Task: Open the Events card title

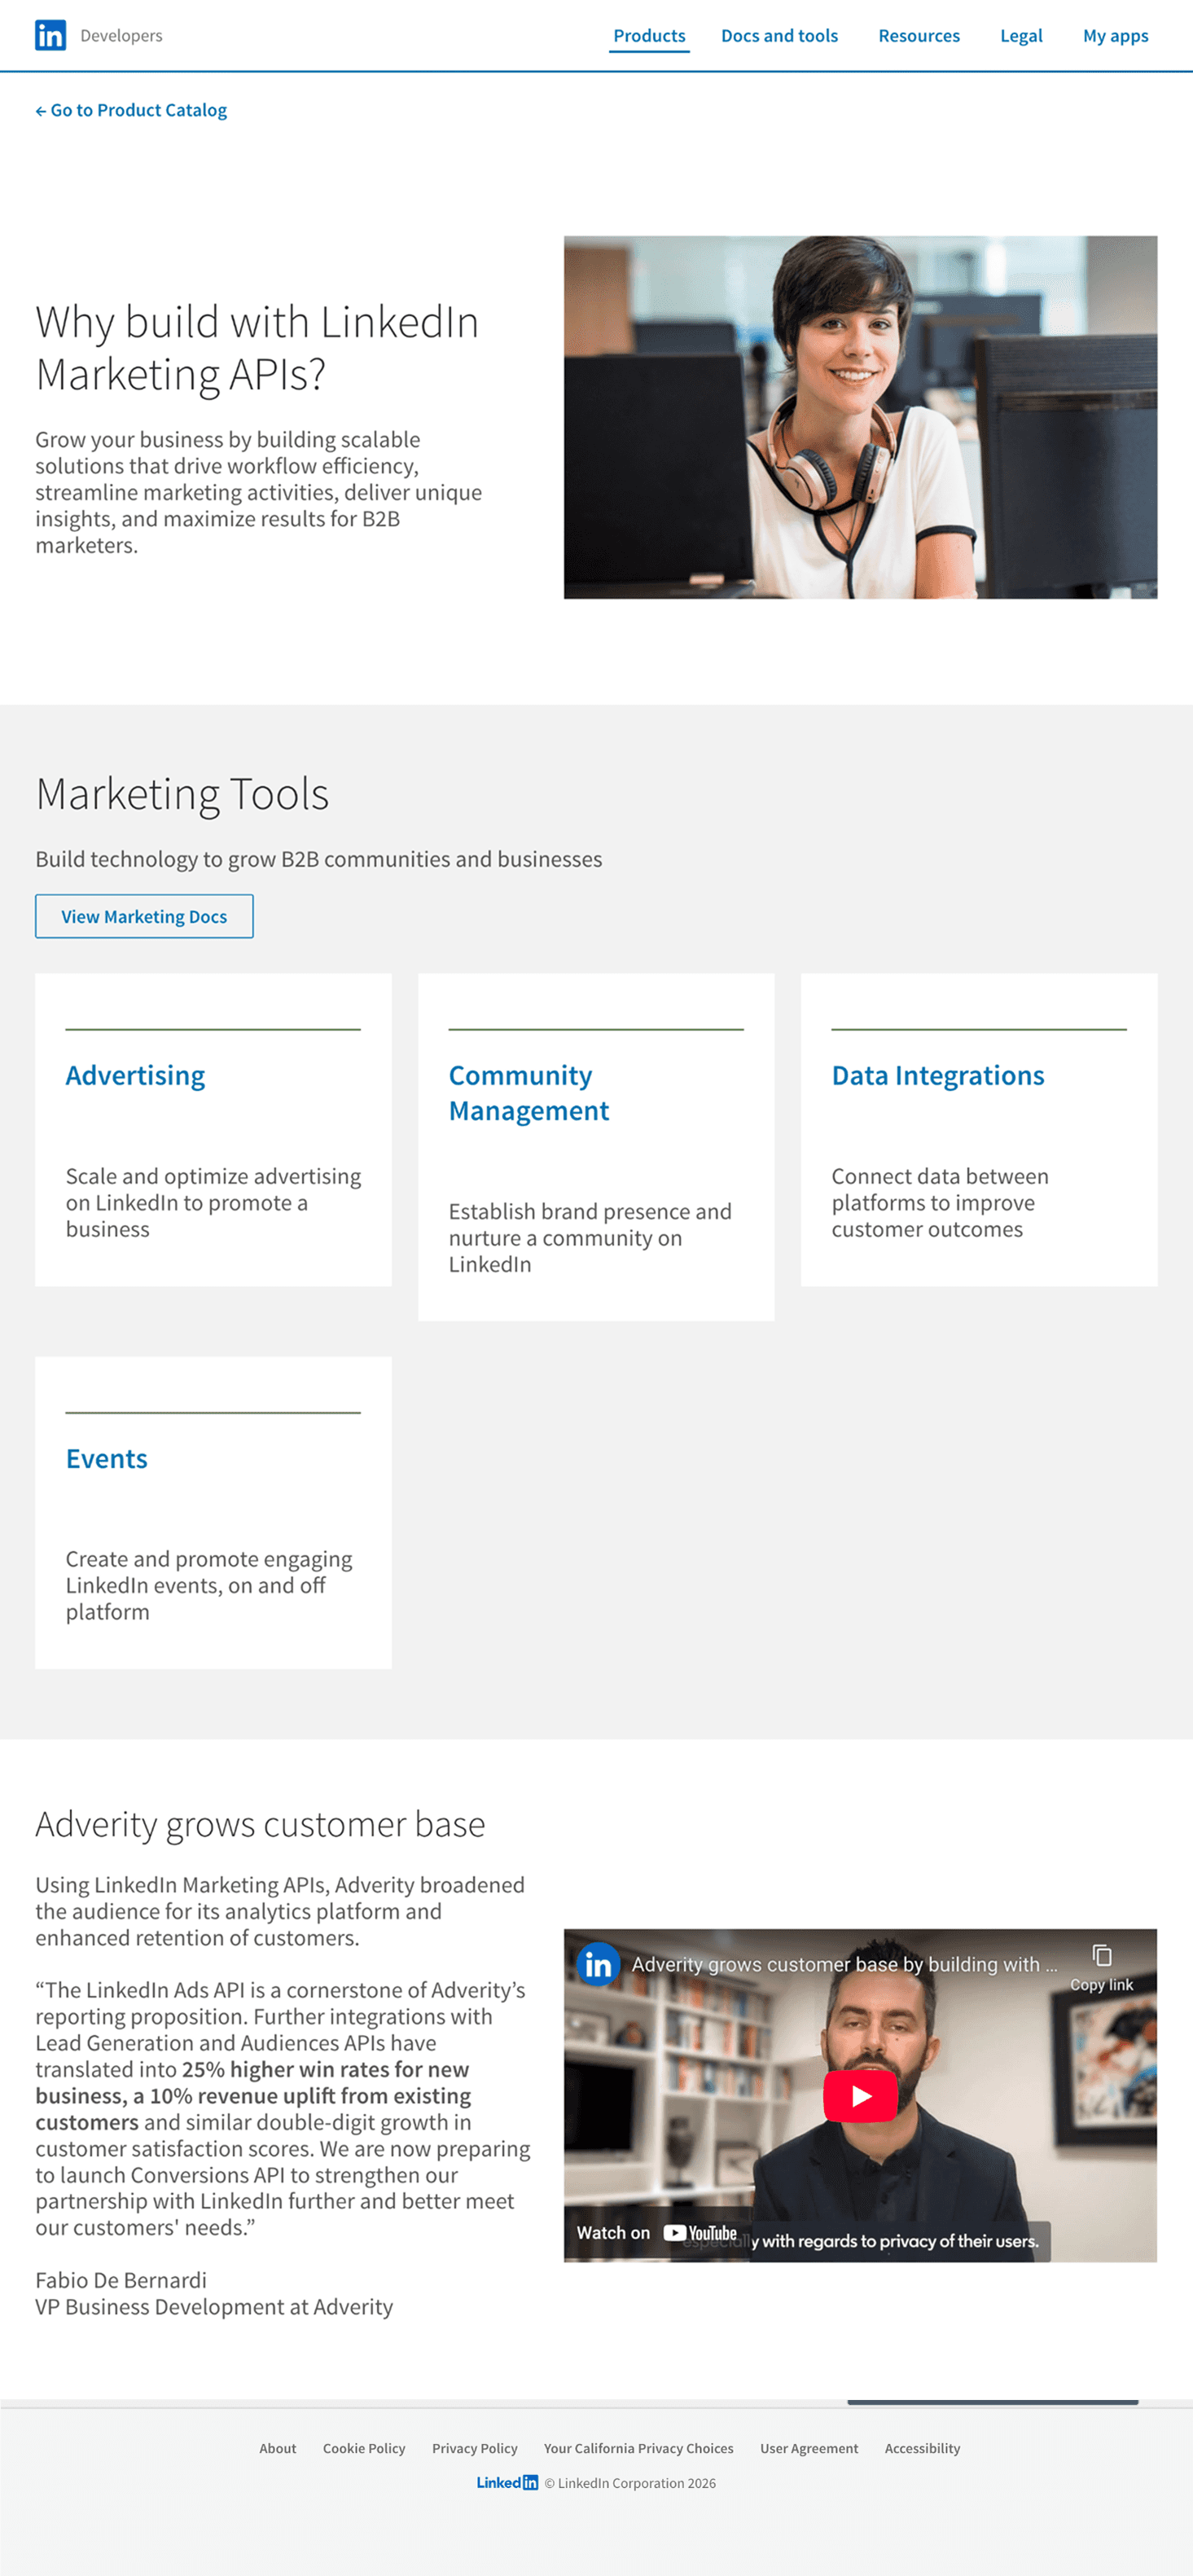Action: (106, 1458)
